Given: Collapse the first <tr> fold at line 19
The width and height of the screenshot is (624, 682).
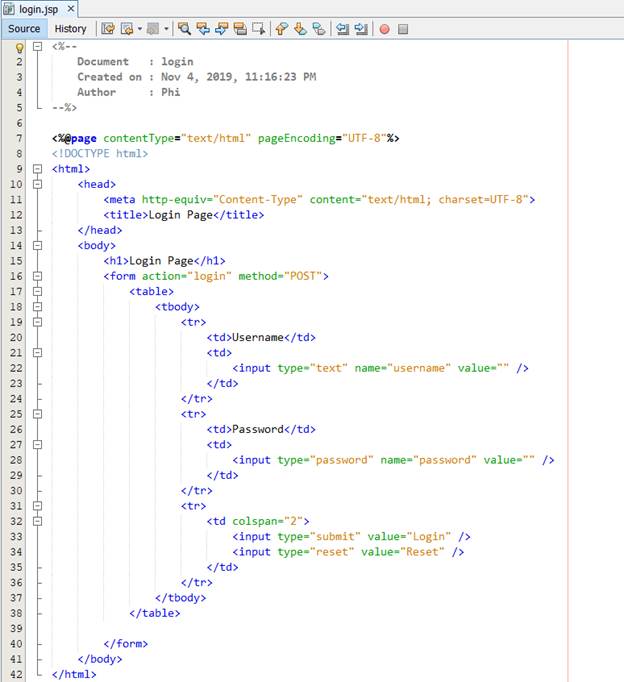Looking at the screenshot, I should [38, 322].
